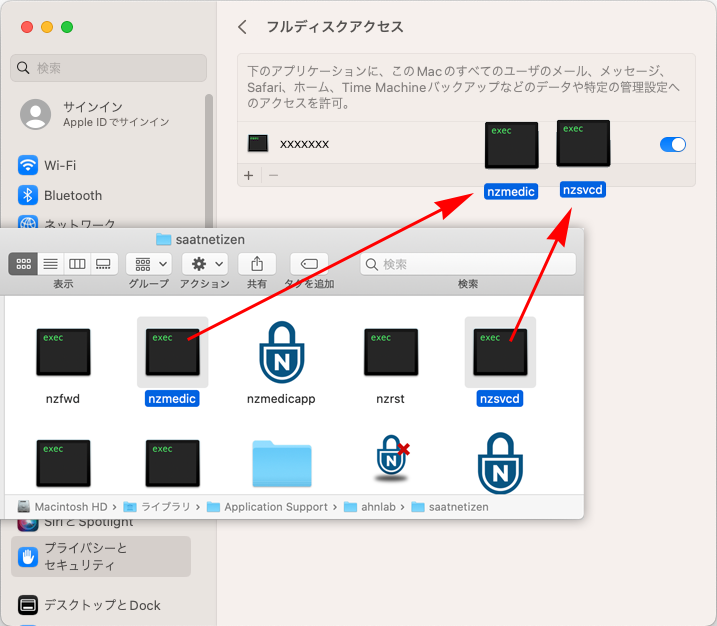Click the タグを追加 tag button
The width and height of the screenshot is (717, 626).
pyautogui.click(x=309, y=264)
